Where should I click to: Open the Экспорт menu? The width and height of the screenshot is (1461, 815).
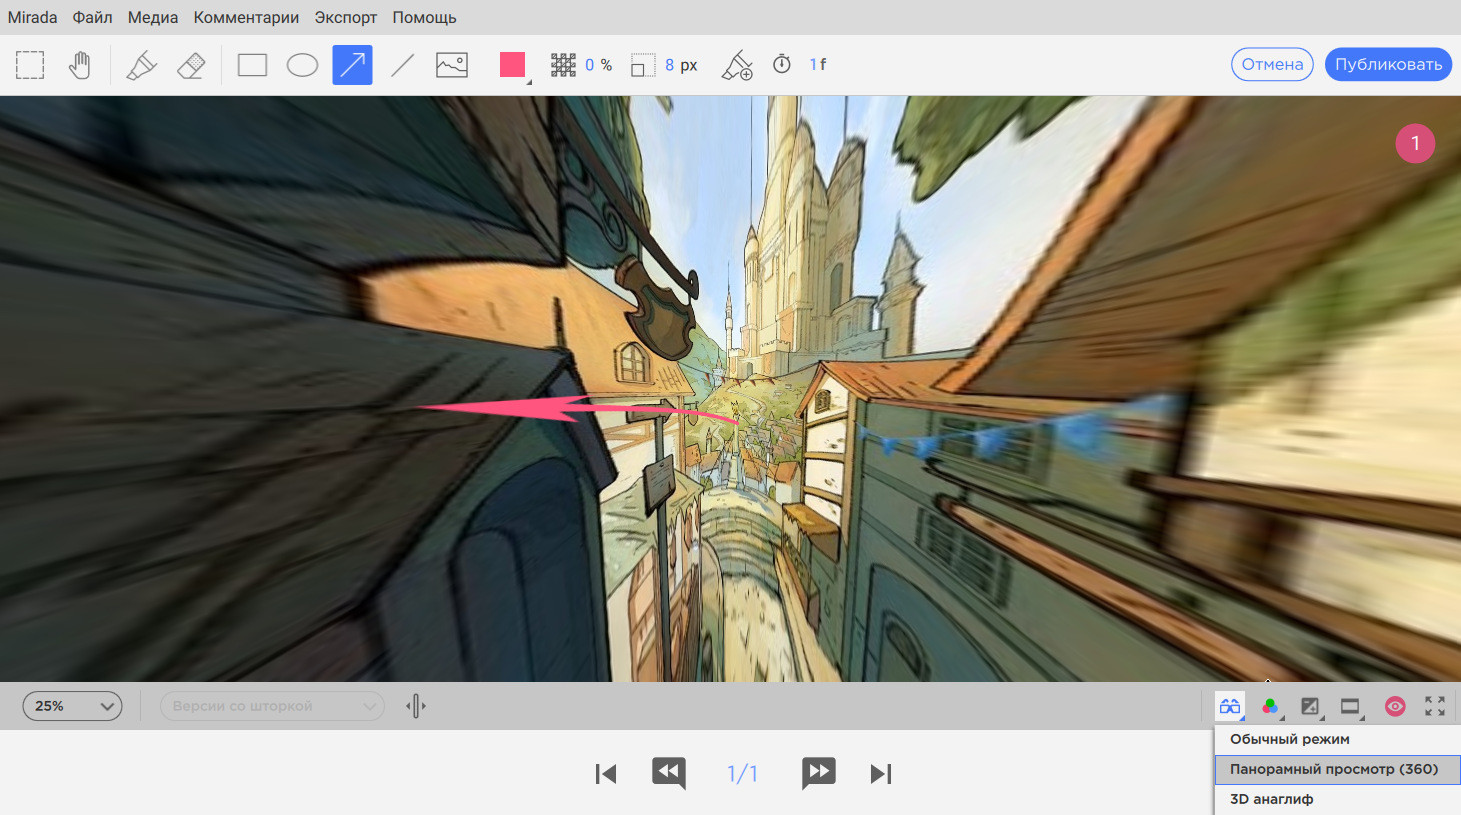346,17
